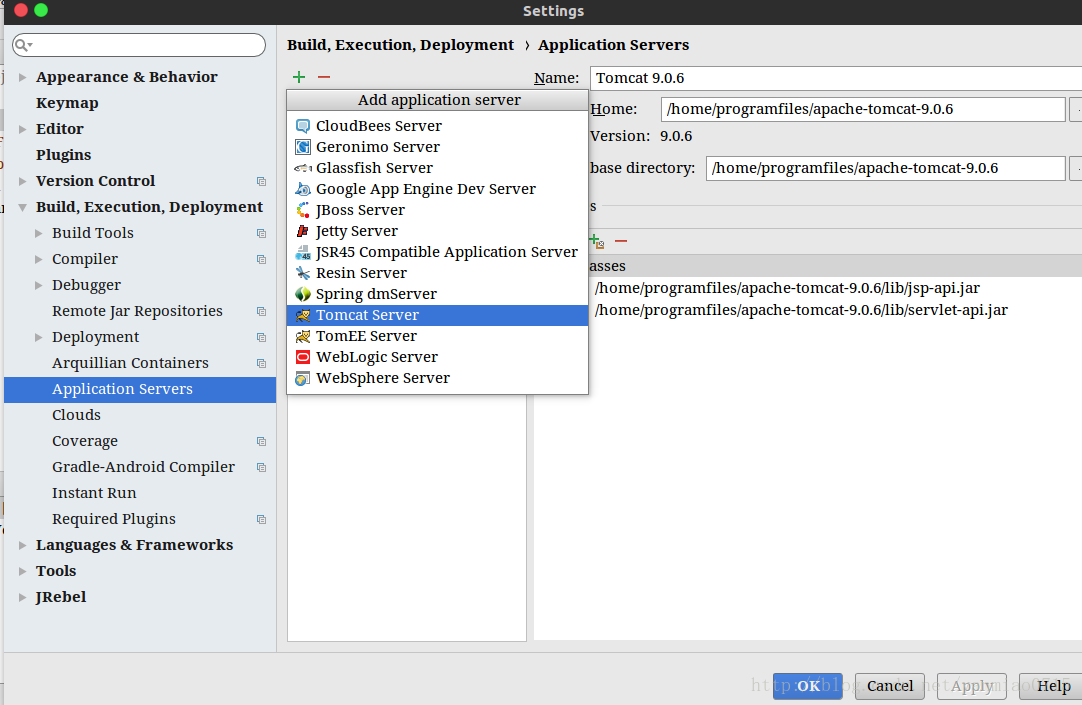Choose TomEE Server from the list
The image size is (1082, 705).
[437, 337]
